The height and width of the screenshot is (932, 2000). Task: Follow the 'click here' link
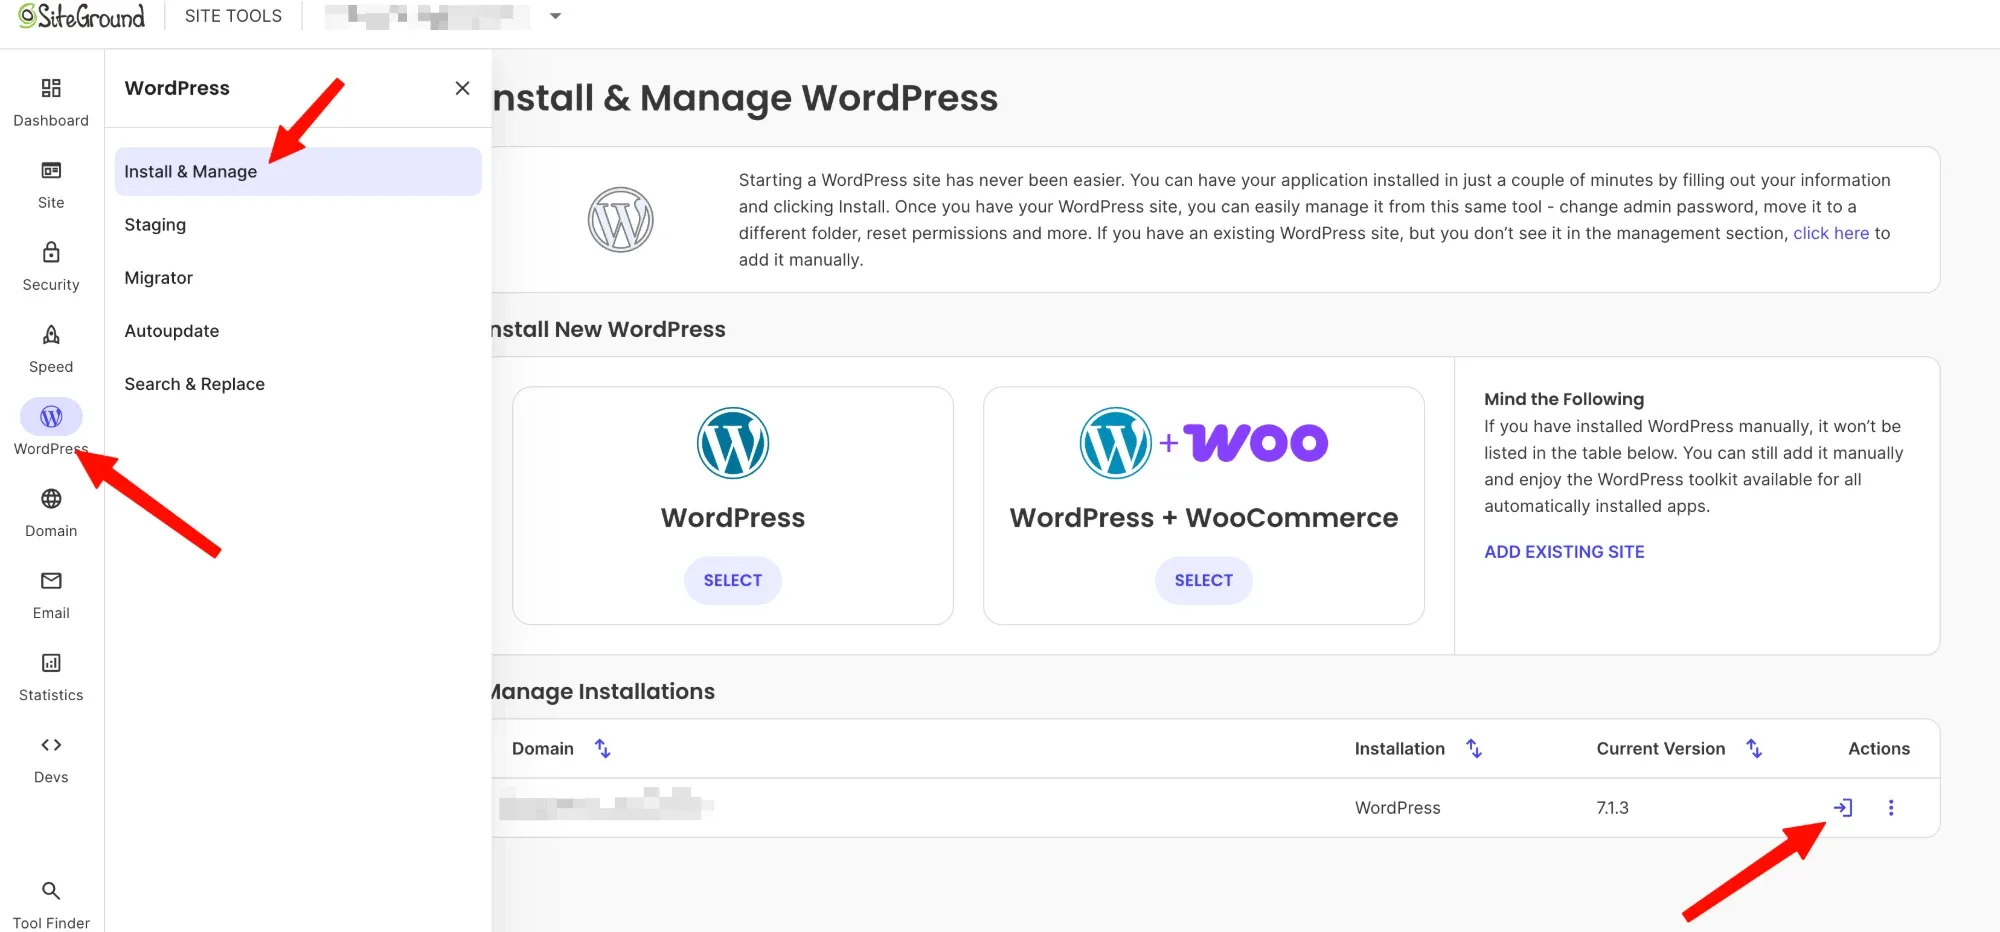[x=1831, y=233]
